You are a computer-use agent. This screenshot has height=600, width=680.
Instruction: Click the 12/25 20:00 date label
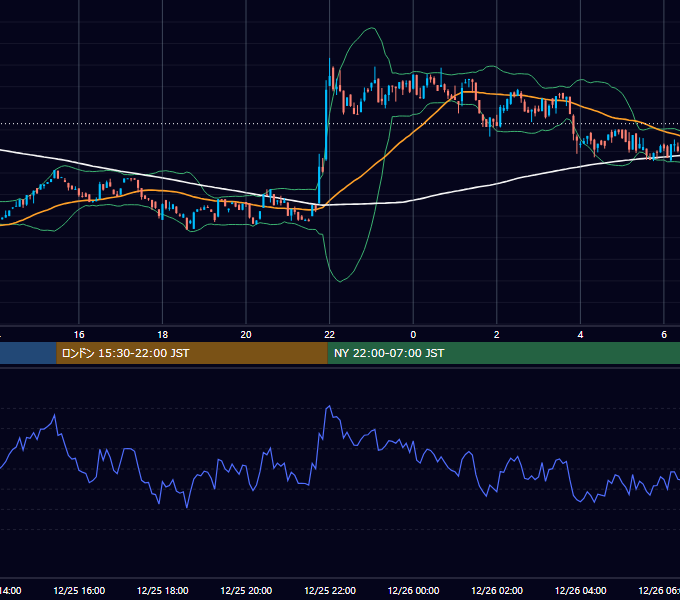(246, 591)
